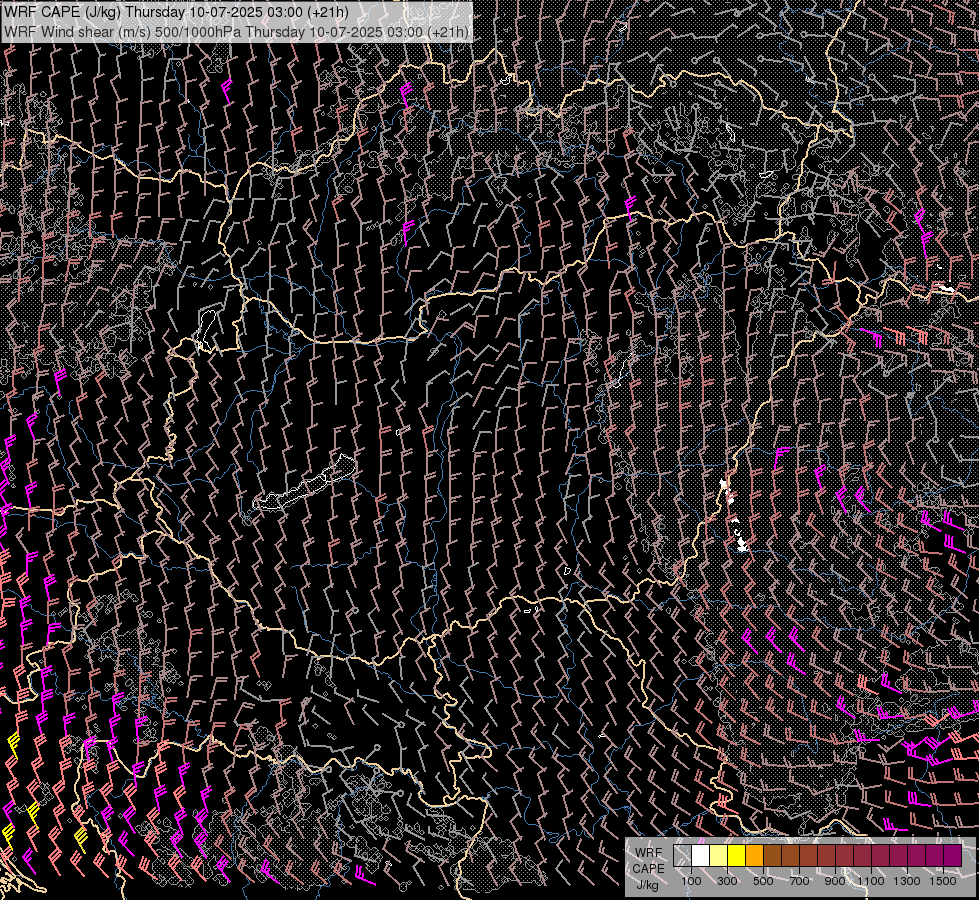979x900 pixels.
Task: Select the bright yellow legend swatch
Action: pyautogui.click(x=737, y=855)
